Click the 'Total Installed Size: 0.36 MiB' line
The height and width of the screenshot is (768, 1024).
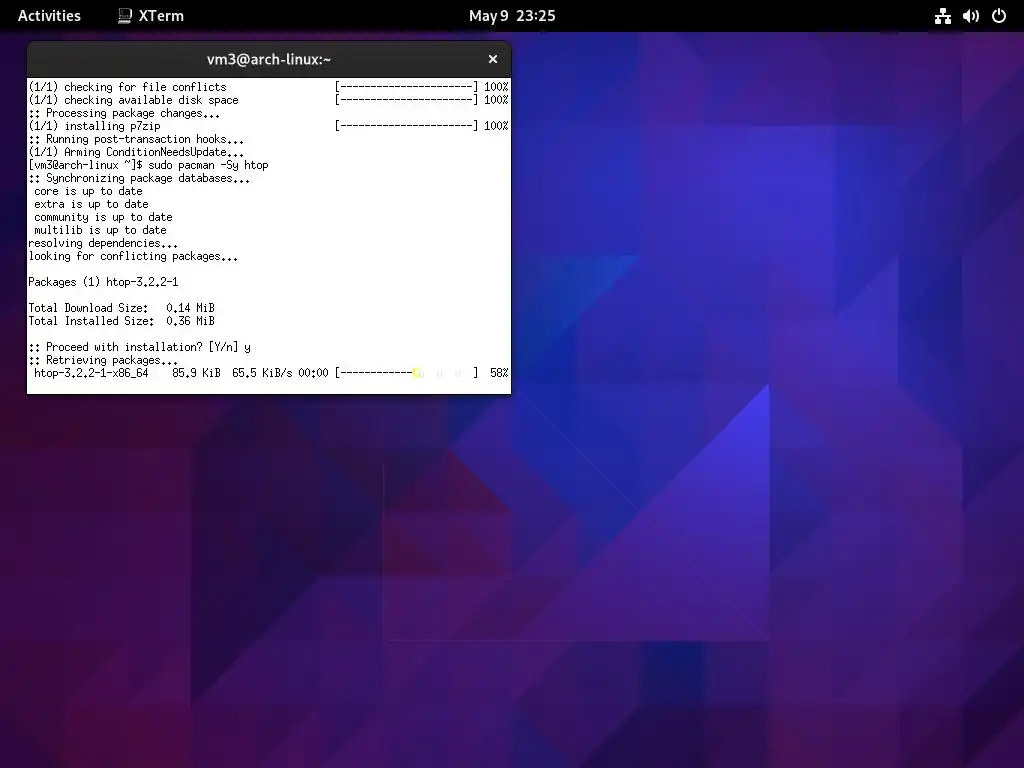[x=121, y=321]
